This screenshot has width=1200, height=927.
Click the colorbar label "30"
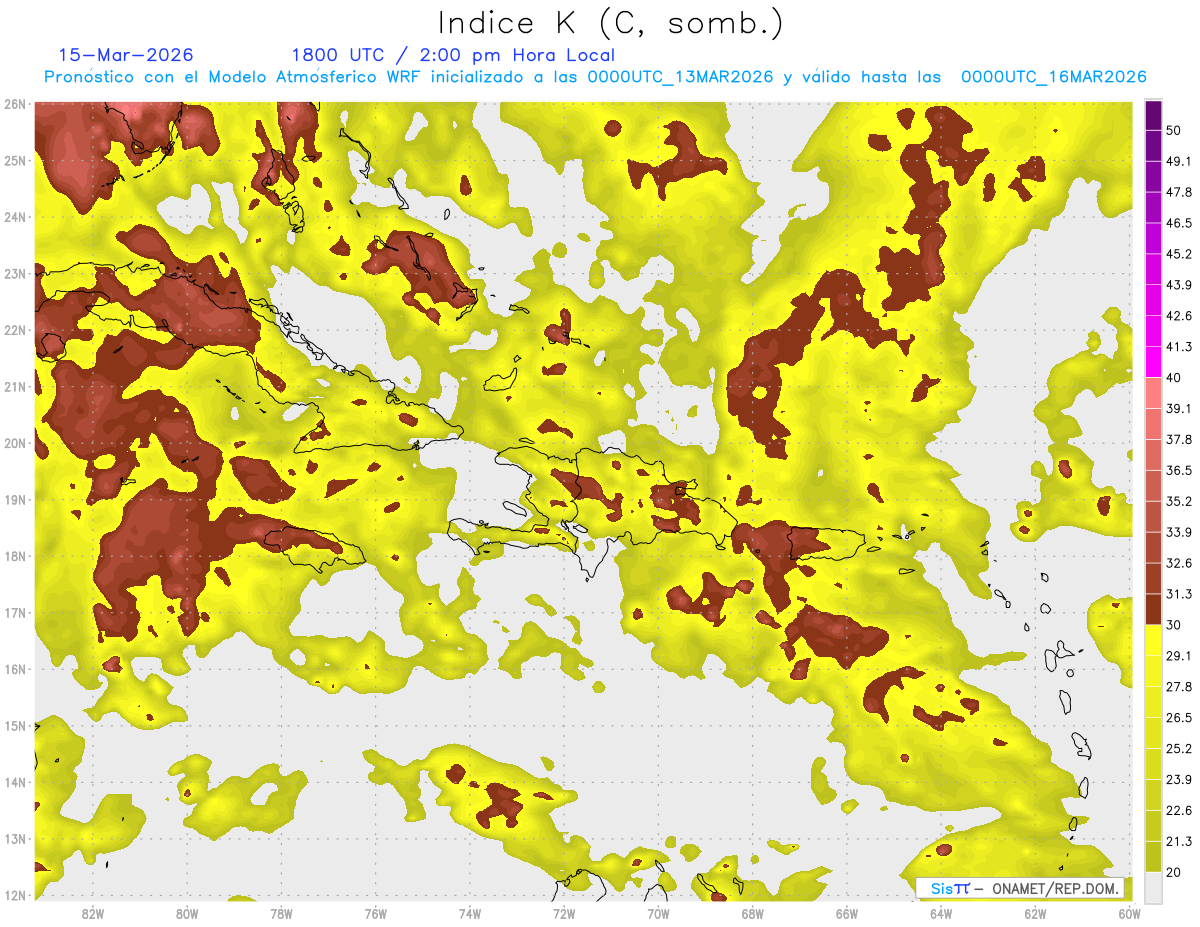click(x=1174, y=625)
